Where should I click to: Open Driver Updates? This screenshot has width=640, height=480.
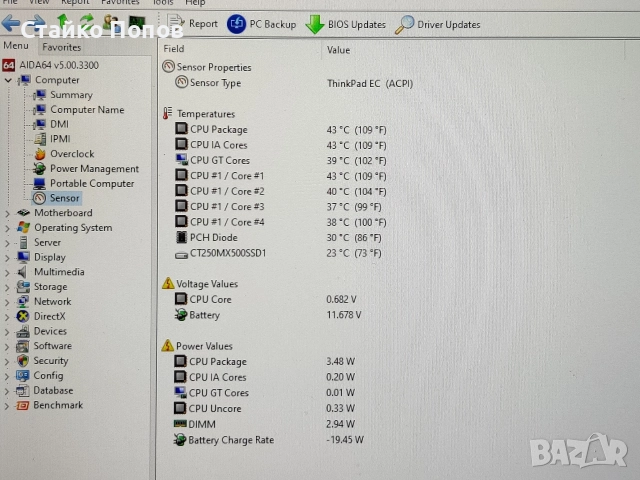click(438, 25)
